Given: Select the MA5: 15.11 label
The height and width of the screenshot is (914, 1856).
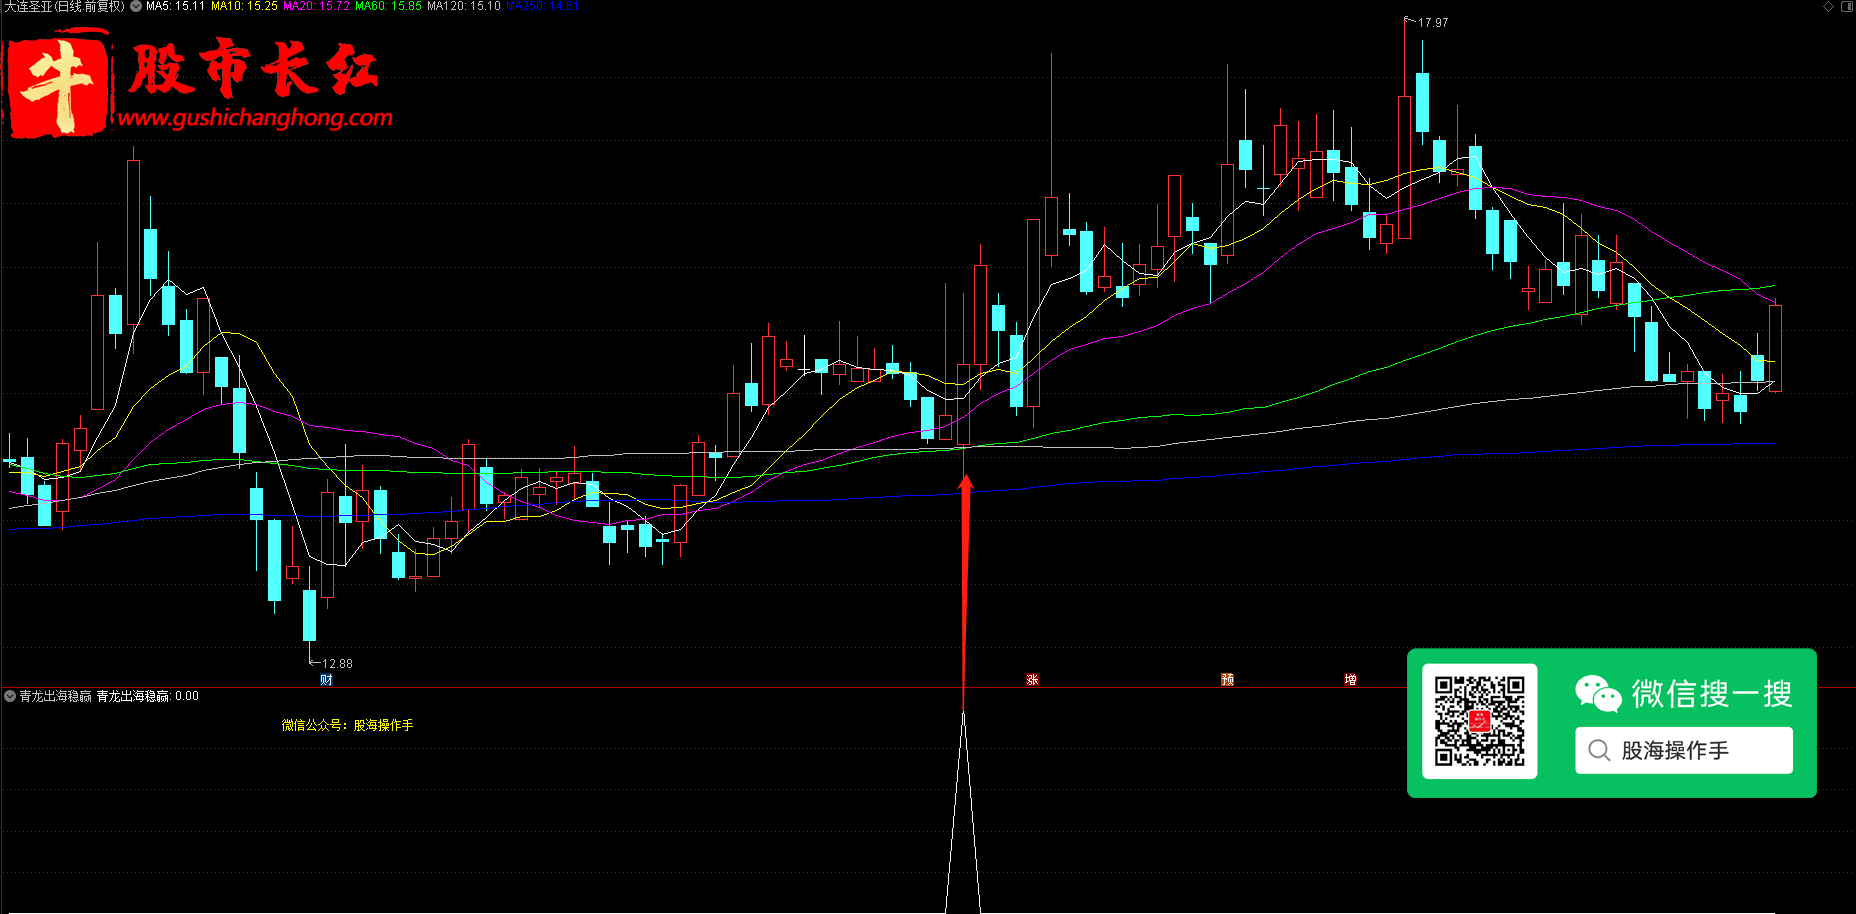Looking at the screenshot, I should pos(175,6).
